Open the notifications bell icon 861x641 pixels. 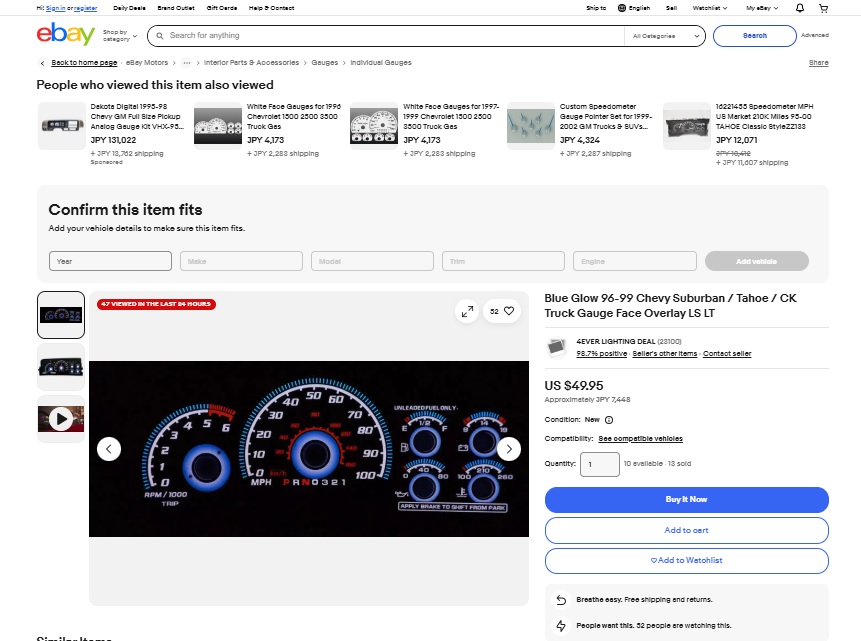click(800, 8)
